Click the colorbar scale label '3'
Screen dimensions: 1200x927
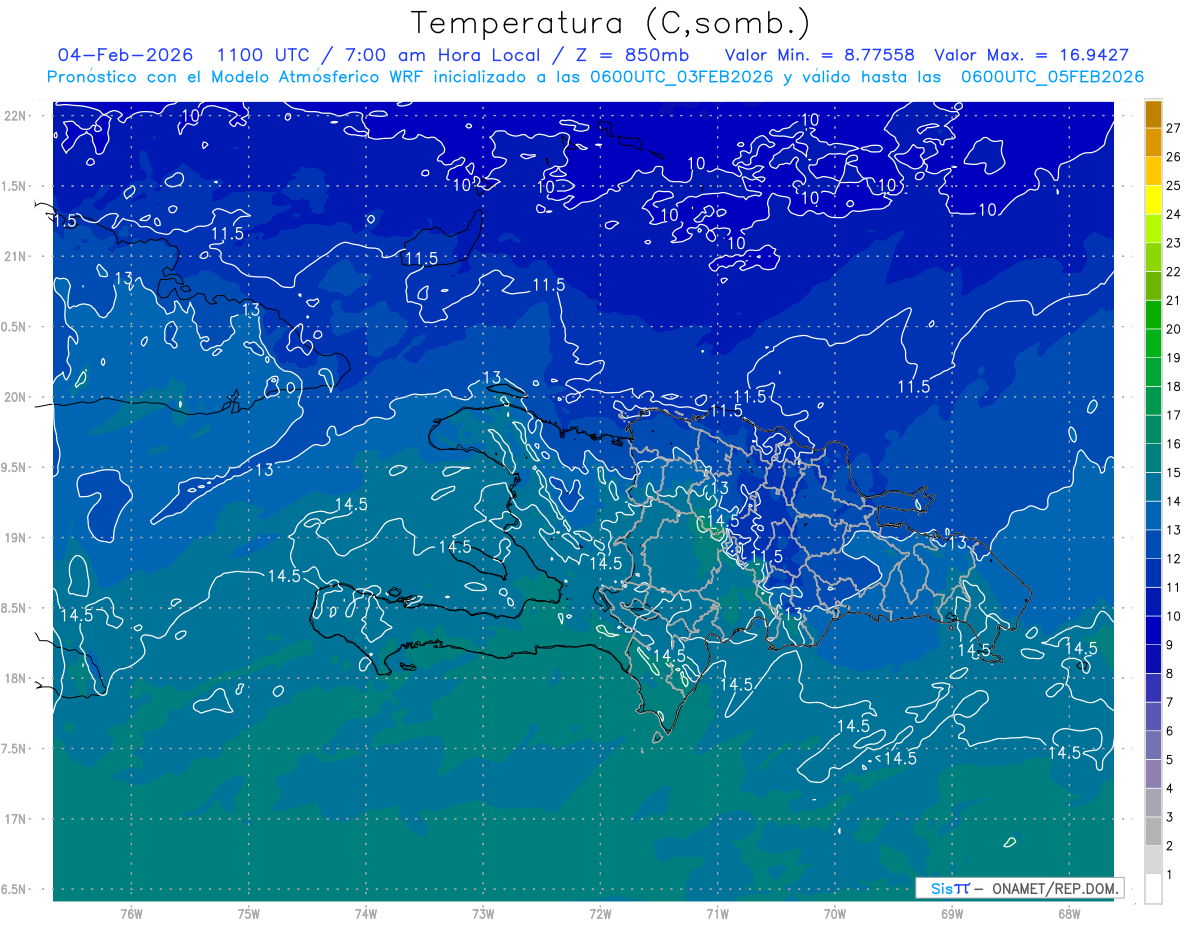[1170, 817]
